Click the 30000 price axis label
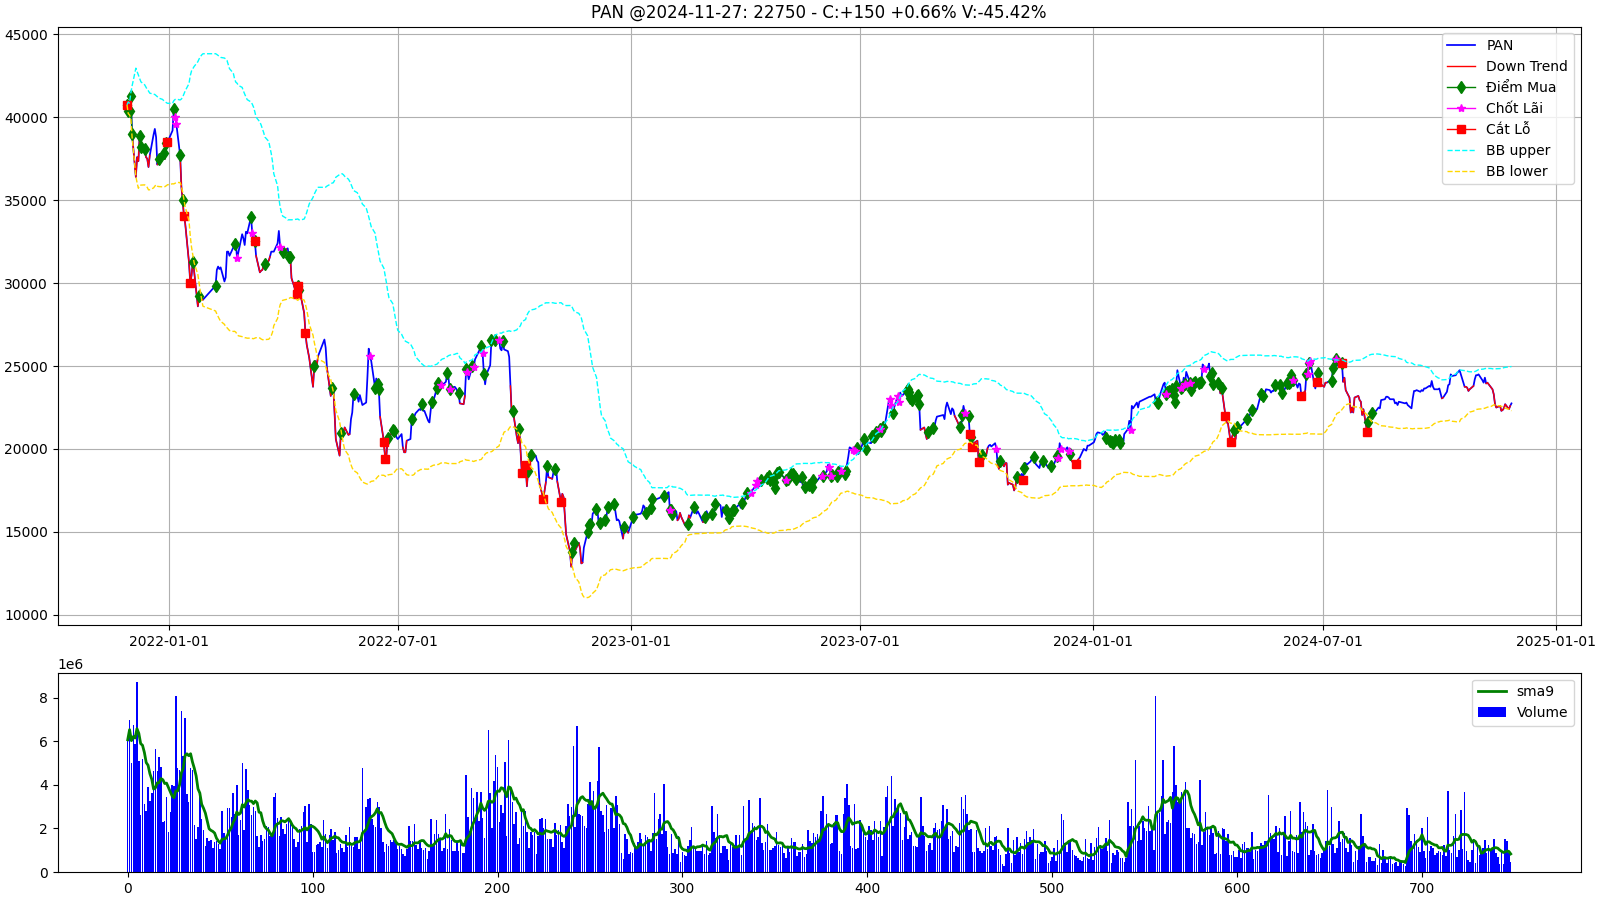This screenshot has height=900, width=1600. (26, 284)
